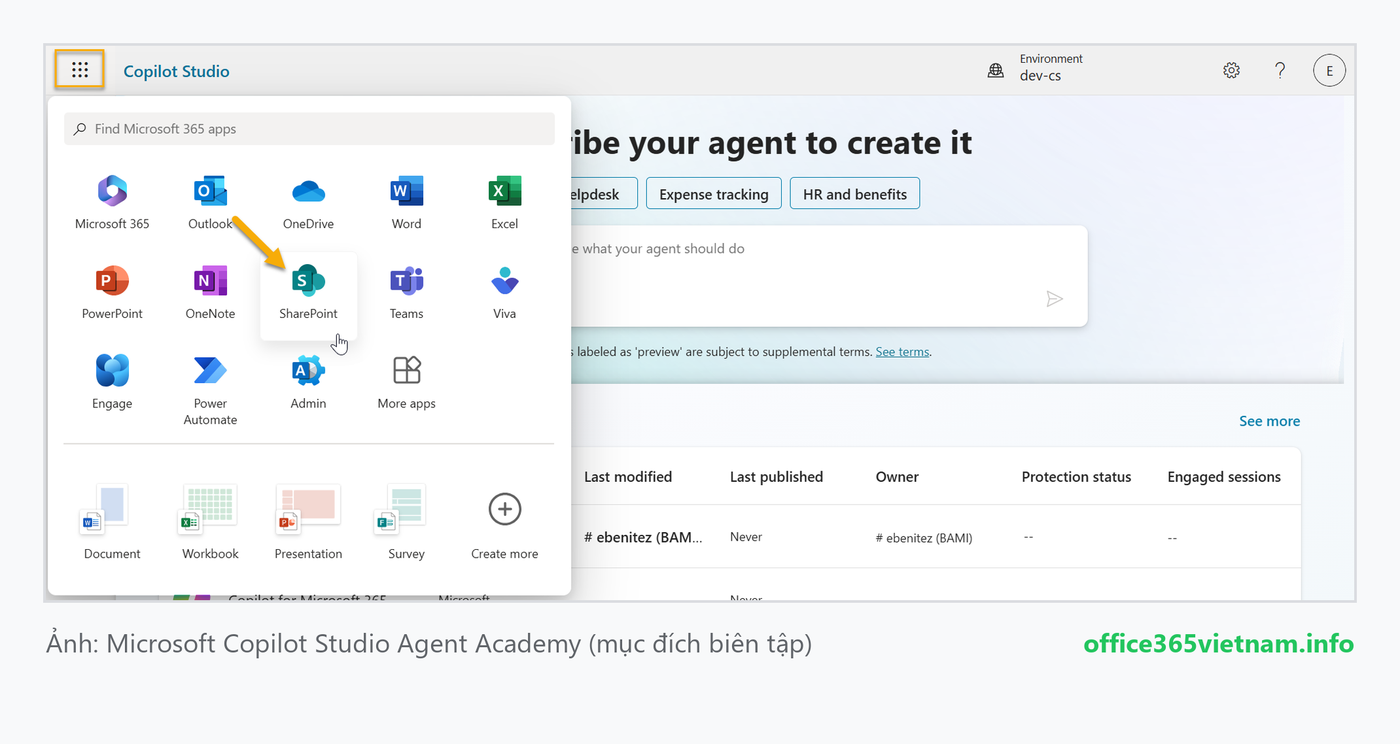Open SharePoint app

tap(308, 295)
